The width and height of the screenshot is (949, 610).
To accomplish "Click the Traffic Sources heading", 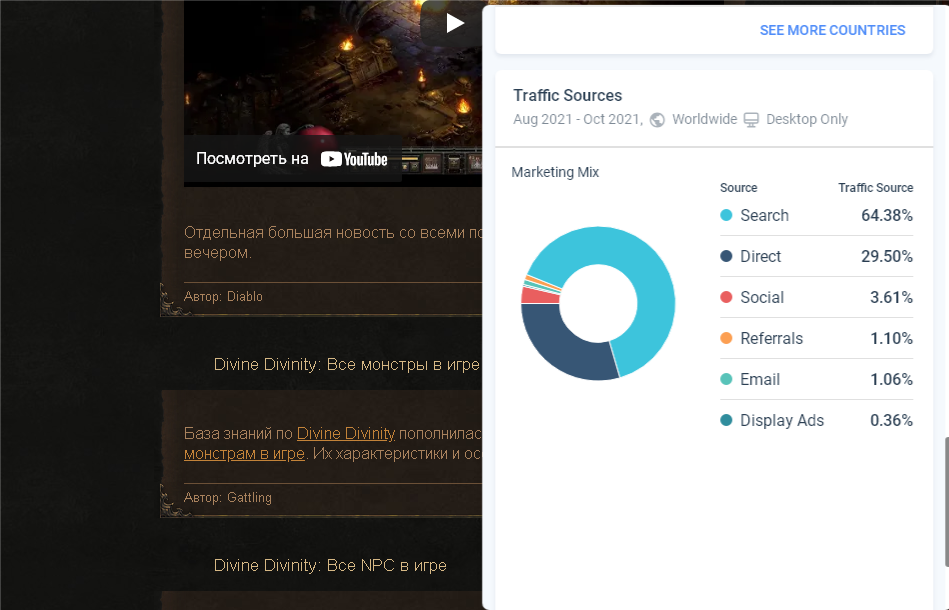I will [x=567, y=96].
